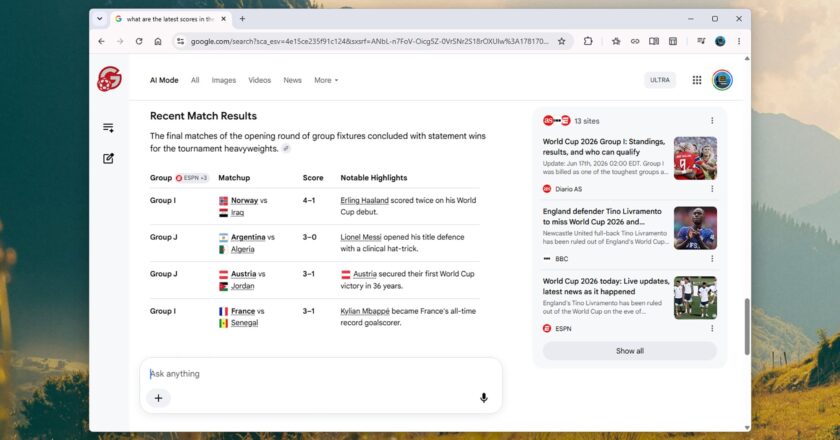Click the Lionel Messi link
The image size is (840, 440).
[361, 237]
